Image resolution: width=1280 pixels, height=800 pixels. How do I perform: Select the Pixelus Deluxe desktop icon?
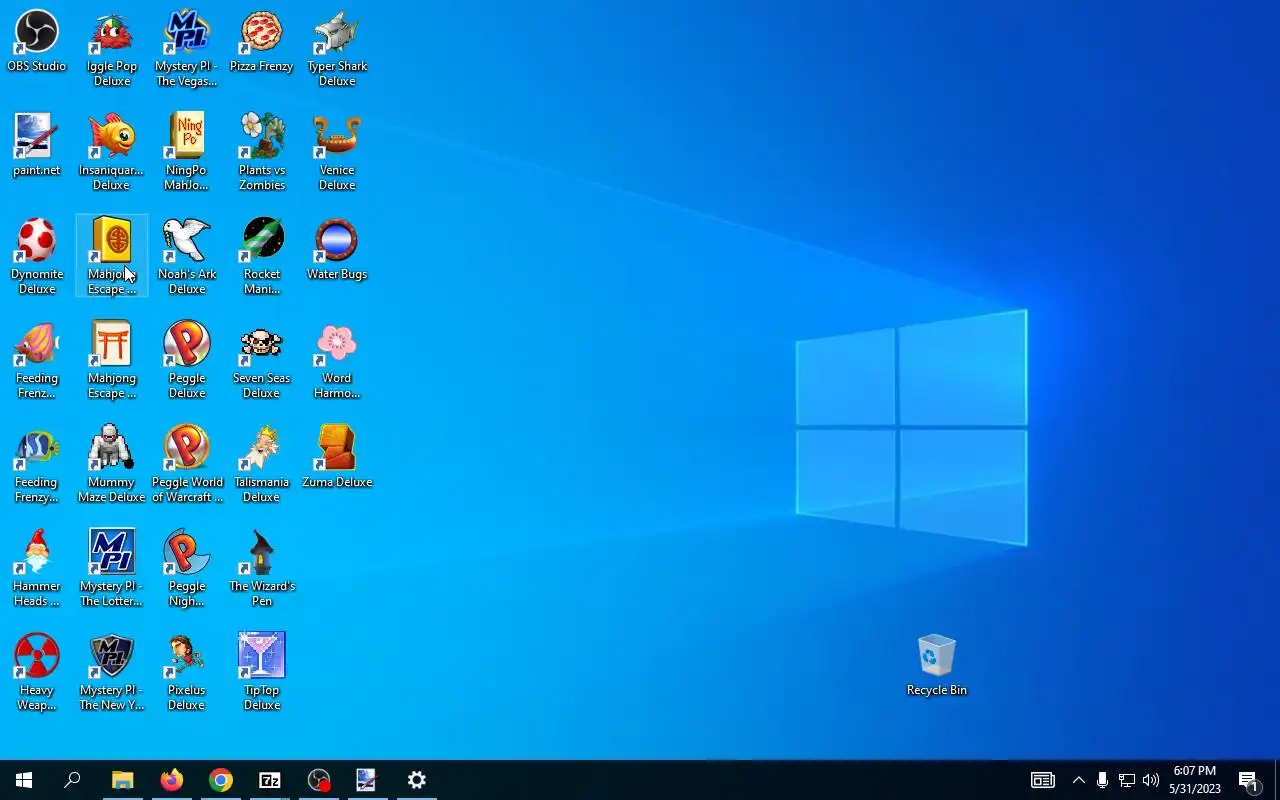point(187,673)
